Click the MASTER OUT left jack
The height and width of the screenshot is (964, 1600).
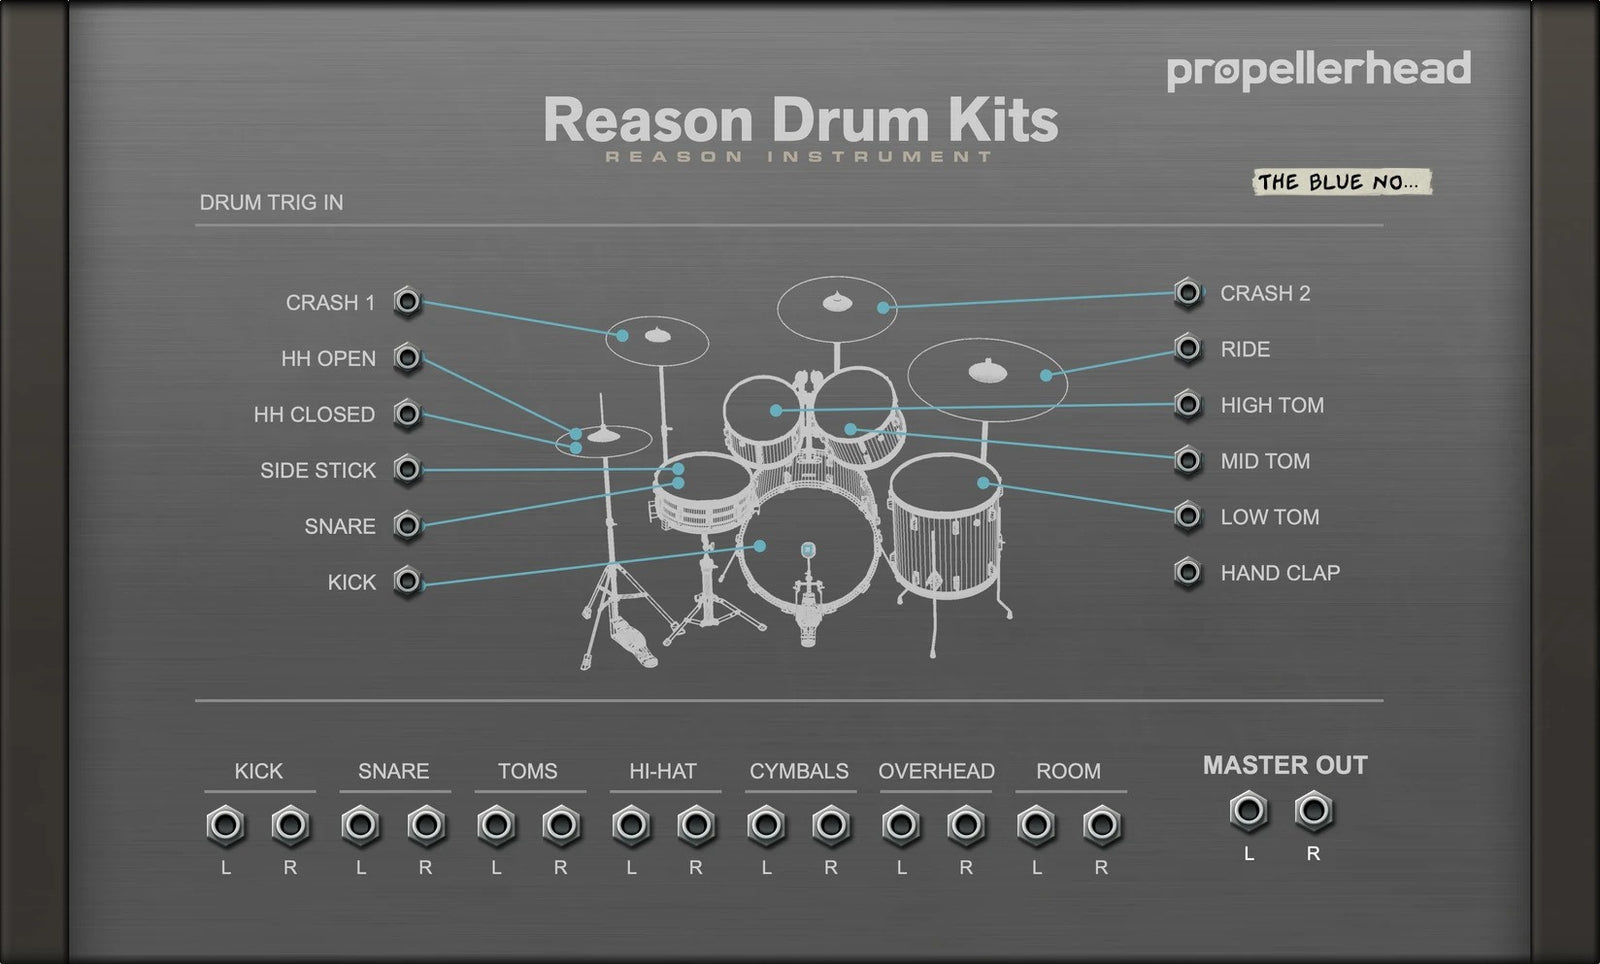point(1248,811)
